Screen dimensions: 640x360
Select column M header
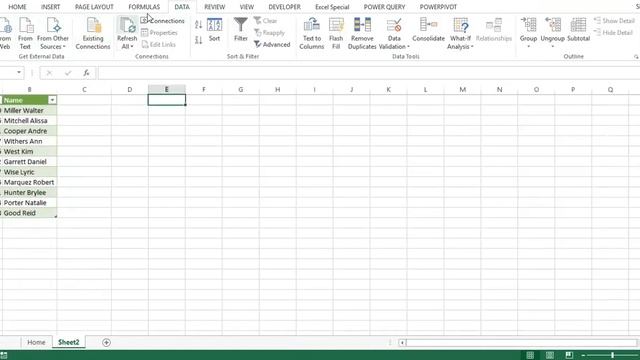pyautogui.click(x=462, y=89)
